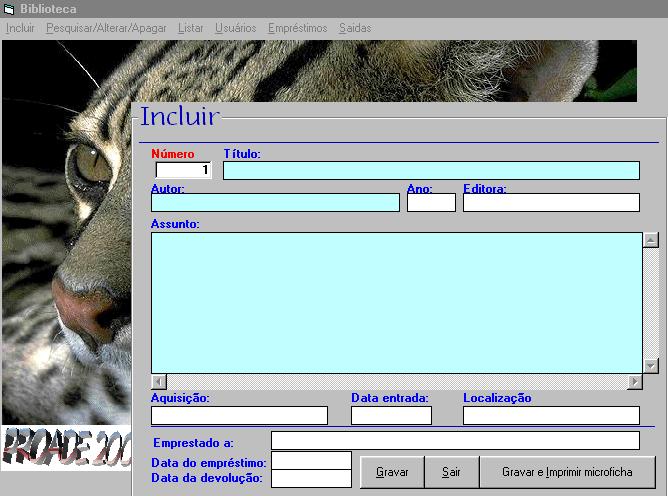
Task: Click the Assunto scroll left arrow
Action: click(x=158, y=382)
